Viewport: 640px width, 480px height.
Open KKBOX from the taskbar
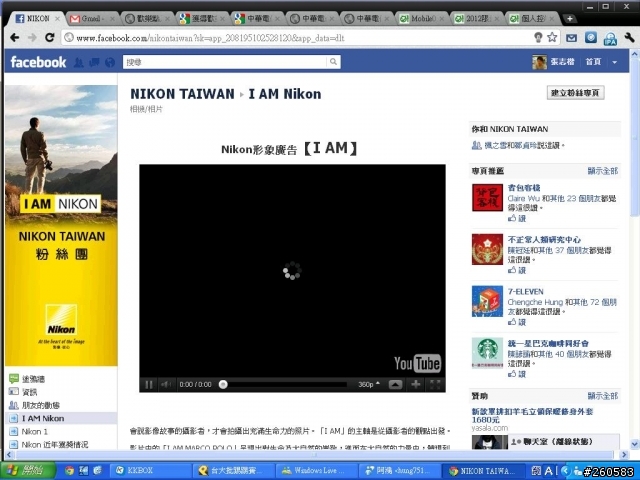(151, 471)
